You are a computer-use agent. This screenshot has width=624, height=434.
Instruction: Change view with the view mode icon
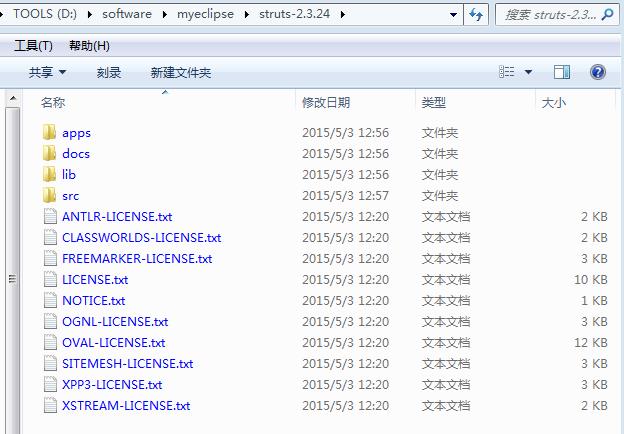[x=507, y=72]
